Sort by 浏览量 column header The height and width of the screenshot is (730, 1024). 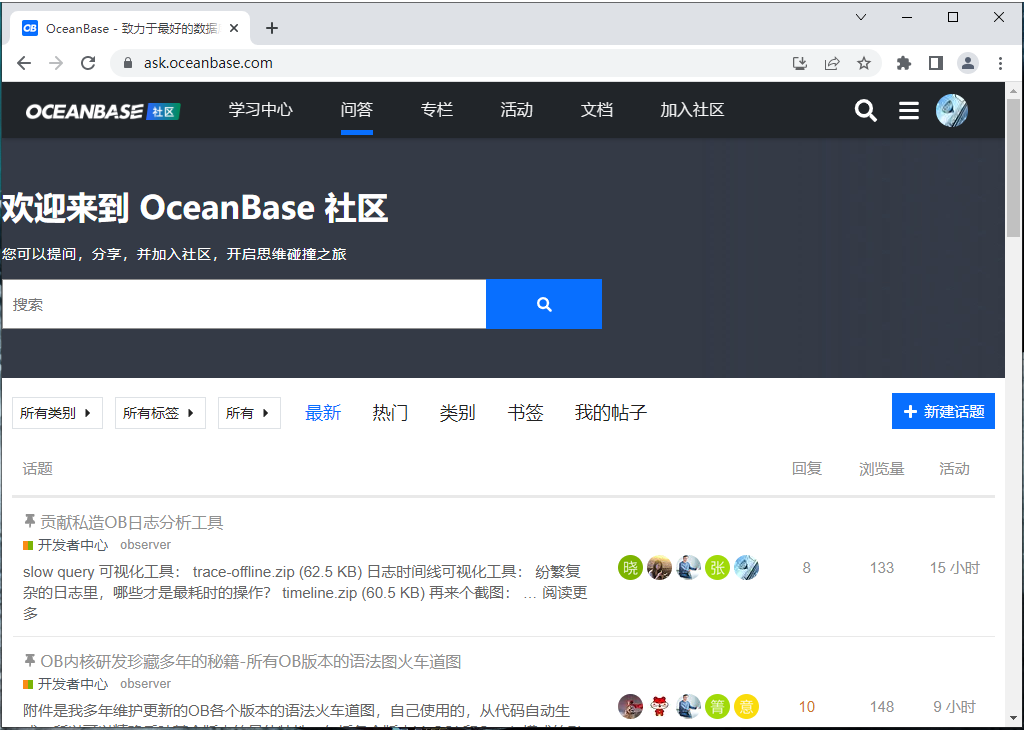pos(882,469)
